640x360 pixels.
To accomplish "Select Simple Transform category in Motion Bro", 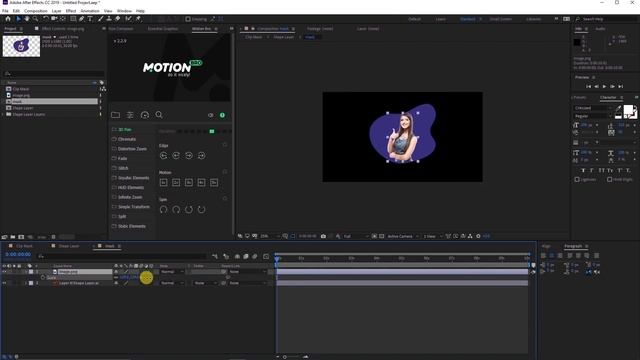I will pyautogui.click(x=134, y=207).
